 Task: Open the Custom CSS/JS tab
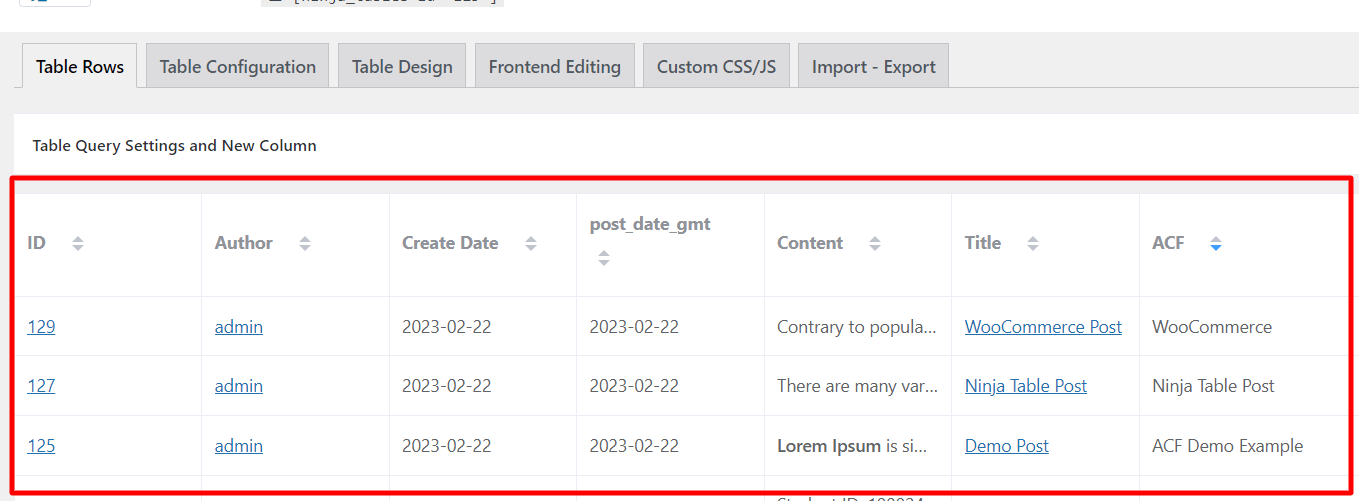[x=716, y=66]
